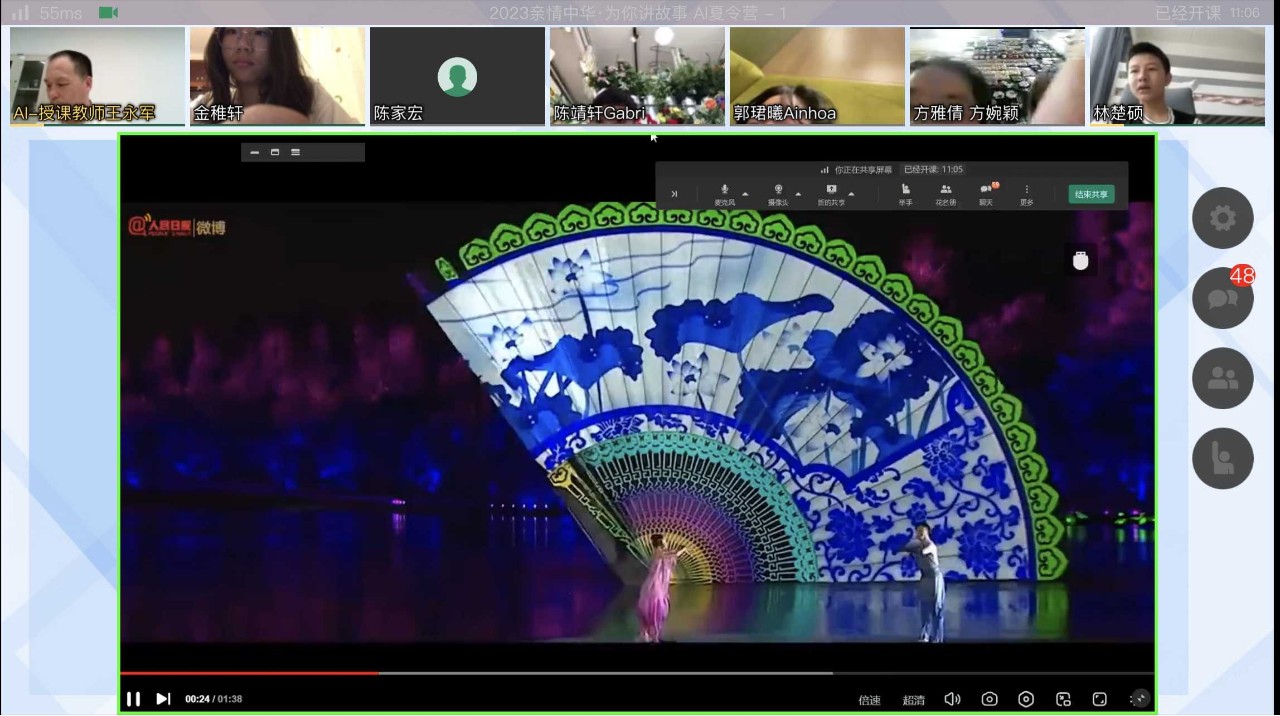Raise hand with 举手 button
The image size is (1280, 716).
click(x=906, y=194)
